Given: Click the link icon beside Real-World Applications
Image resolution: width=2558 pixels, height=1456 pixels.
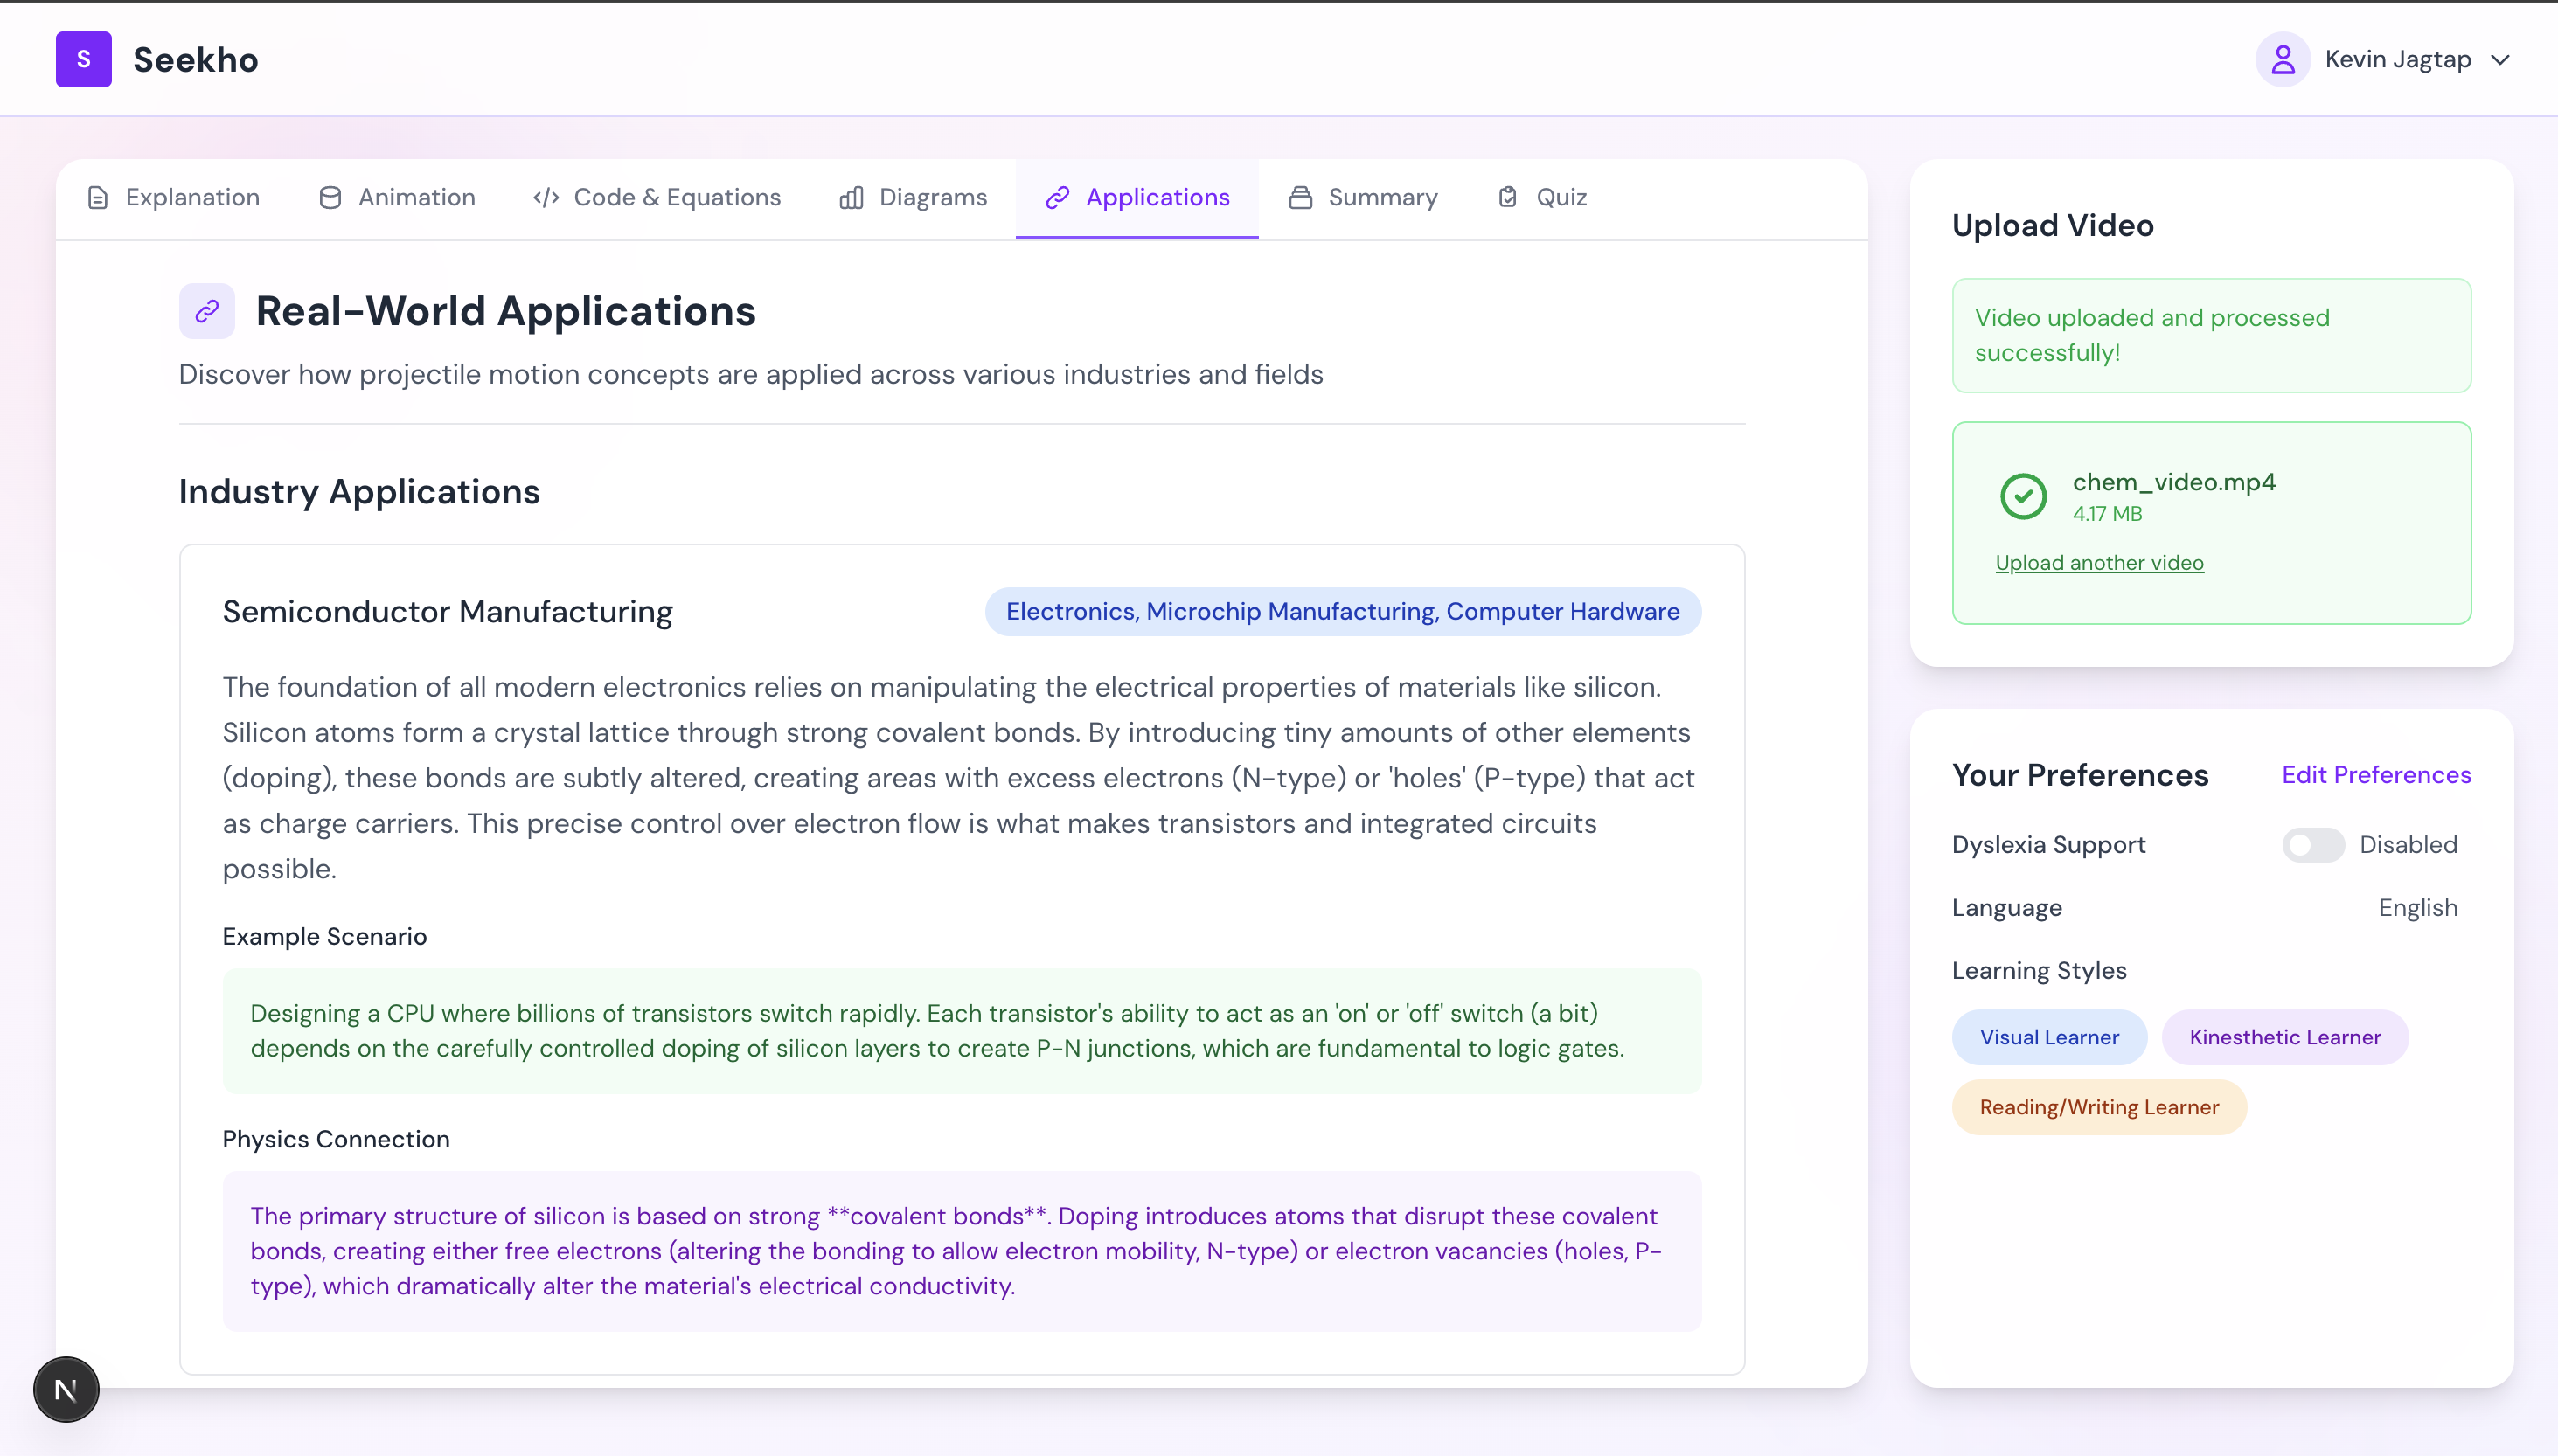Looking at the screenshot, I should coord(207,311).
